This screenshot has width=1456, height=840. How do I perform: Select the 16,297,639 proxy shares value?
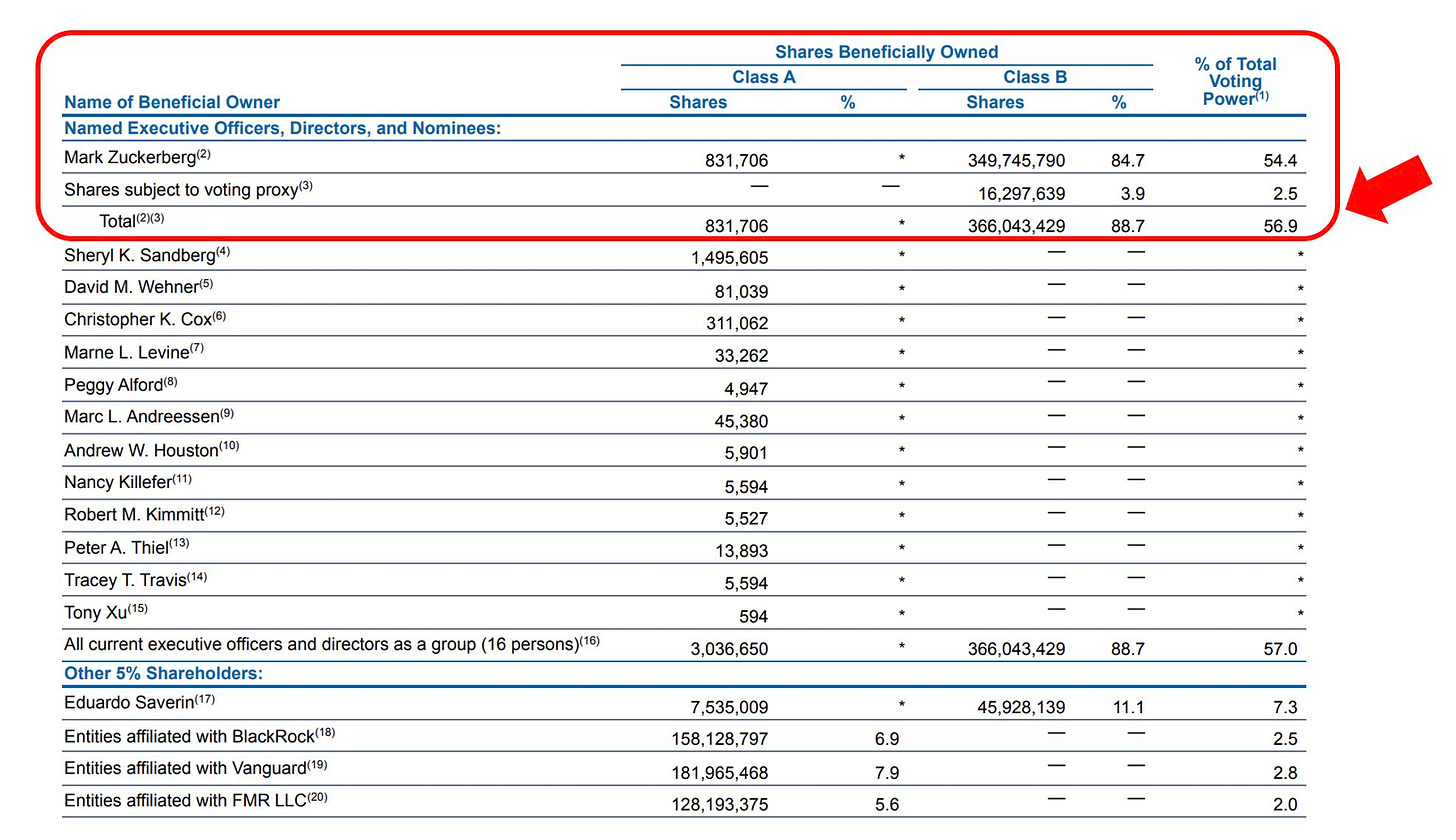click(x=1021, y=194)
